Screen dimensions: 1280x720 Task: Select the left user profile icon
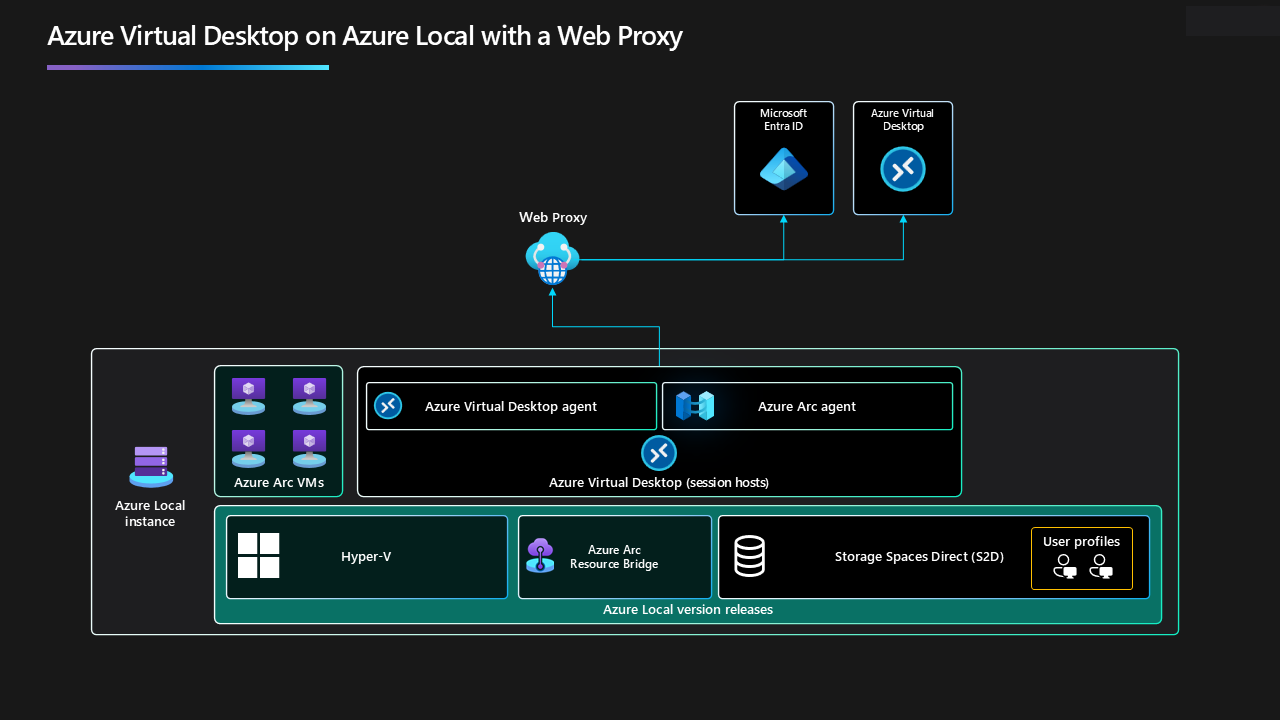(1065, 568)
